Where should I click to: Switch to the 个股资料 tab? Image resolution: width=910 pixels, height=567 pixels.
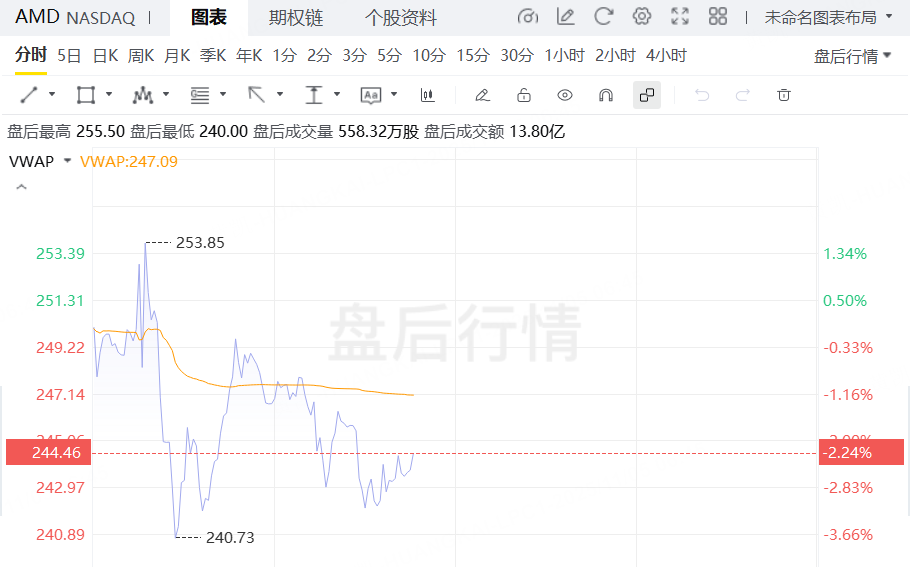point(400,17)
